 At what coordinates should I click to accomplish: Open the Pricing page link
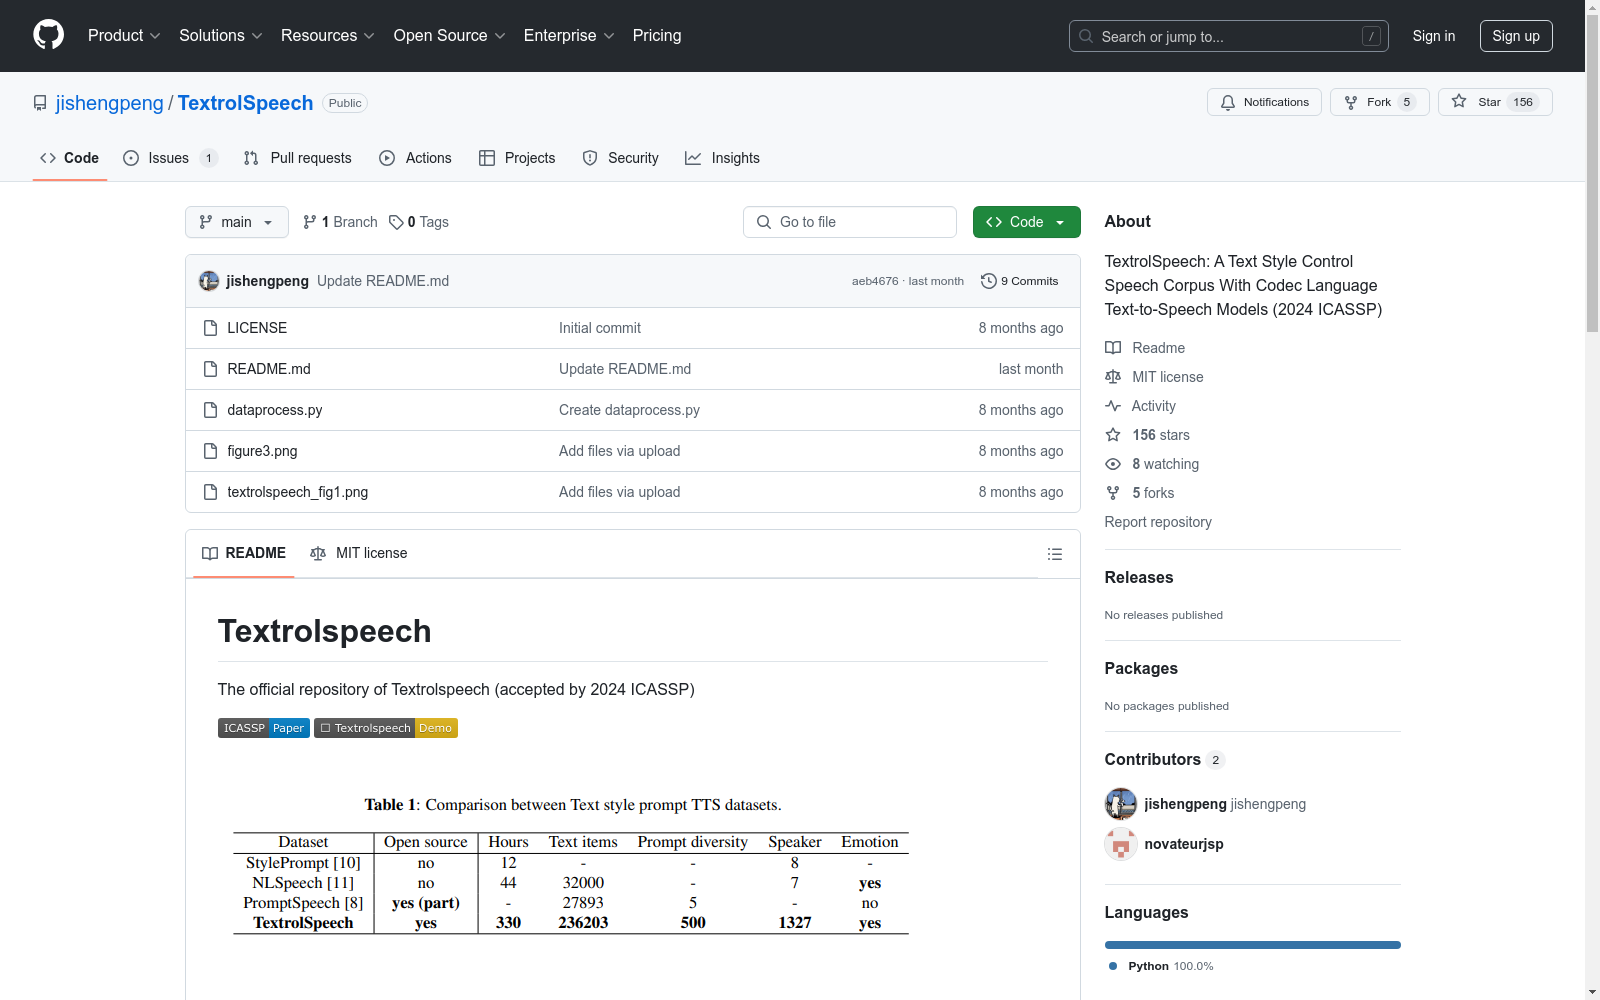pyautogui.click(x=657, y=35)
